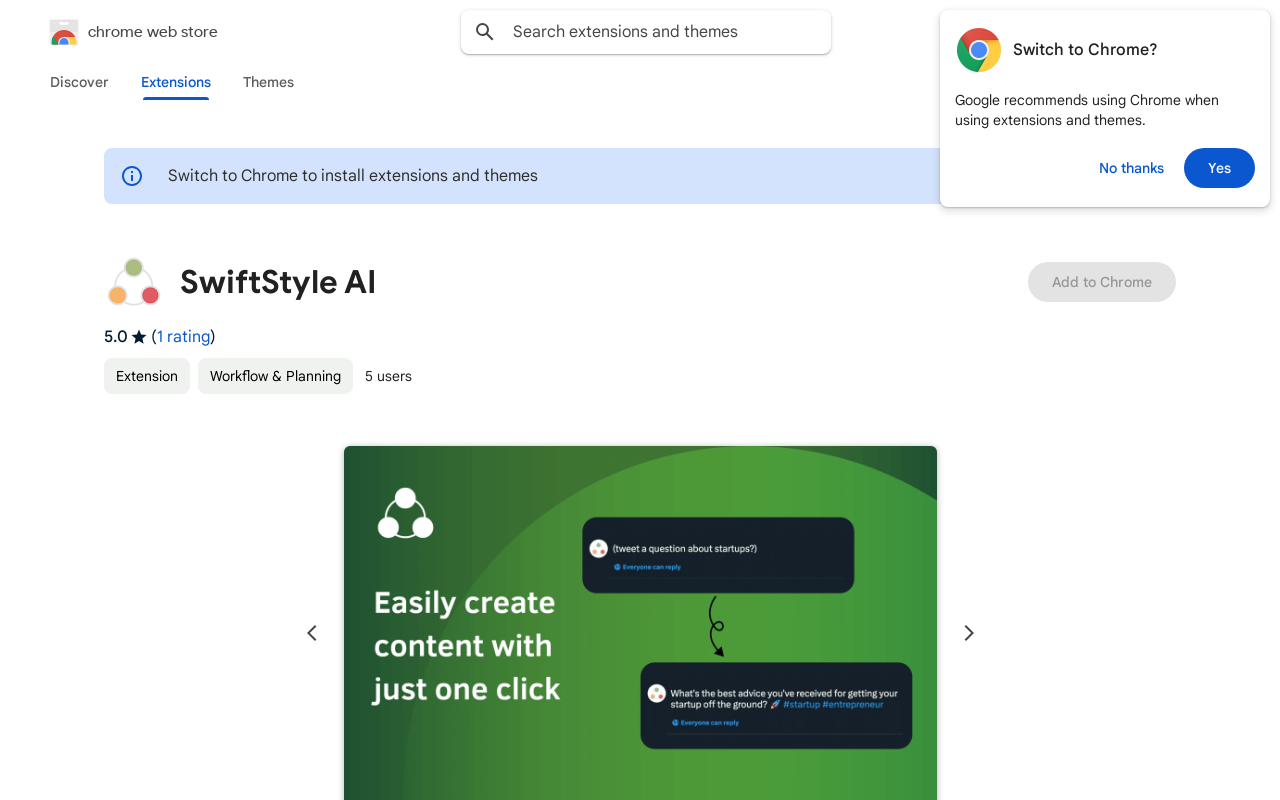
Task: Dismiss popup with No thanks
Action: pos(1131,168)
